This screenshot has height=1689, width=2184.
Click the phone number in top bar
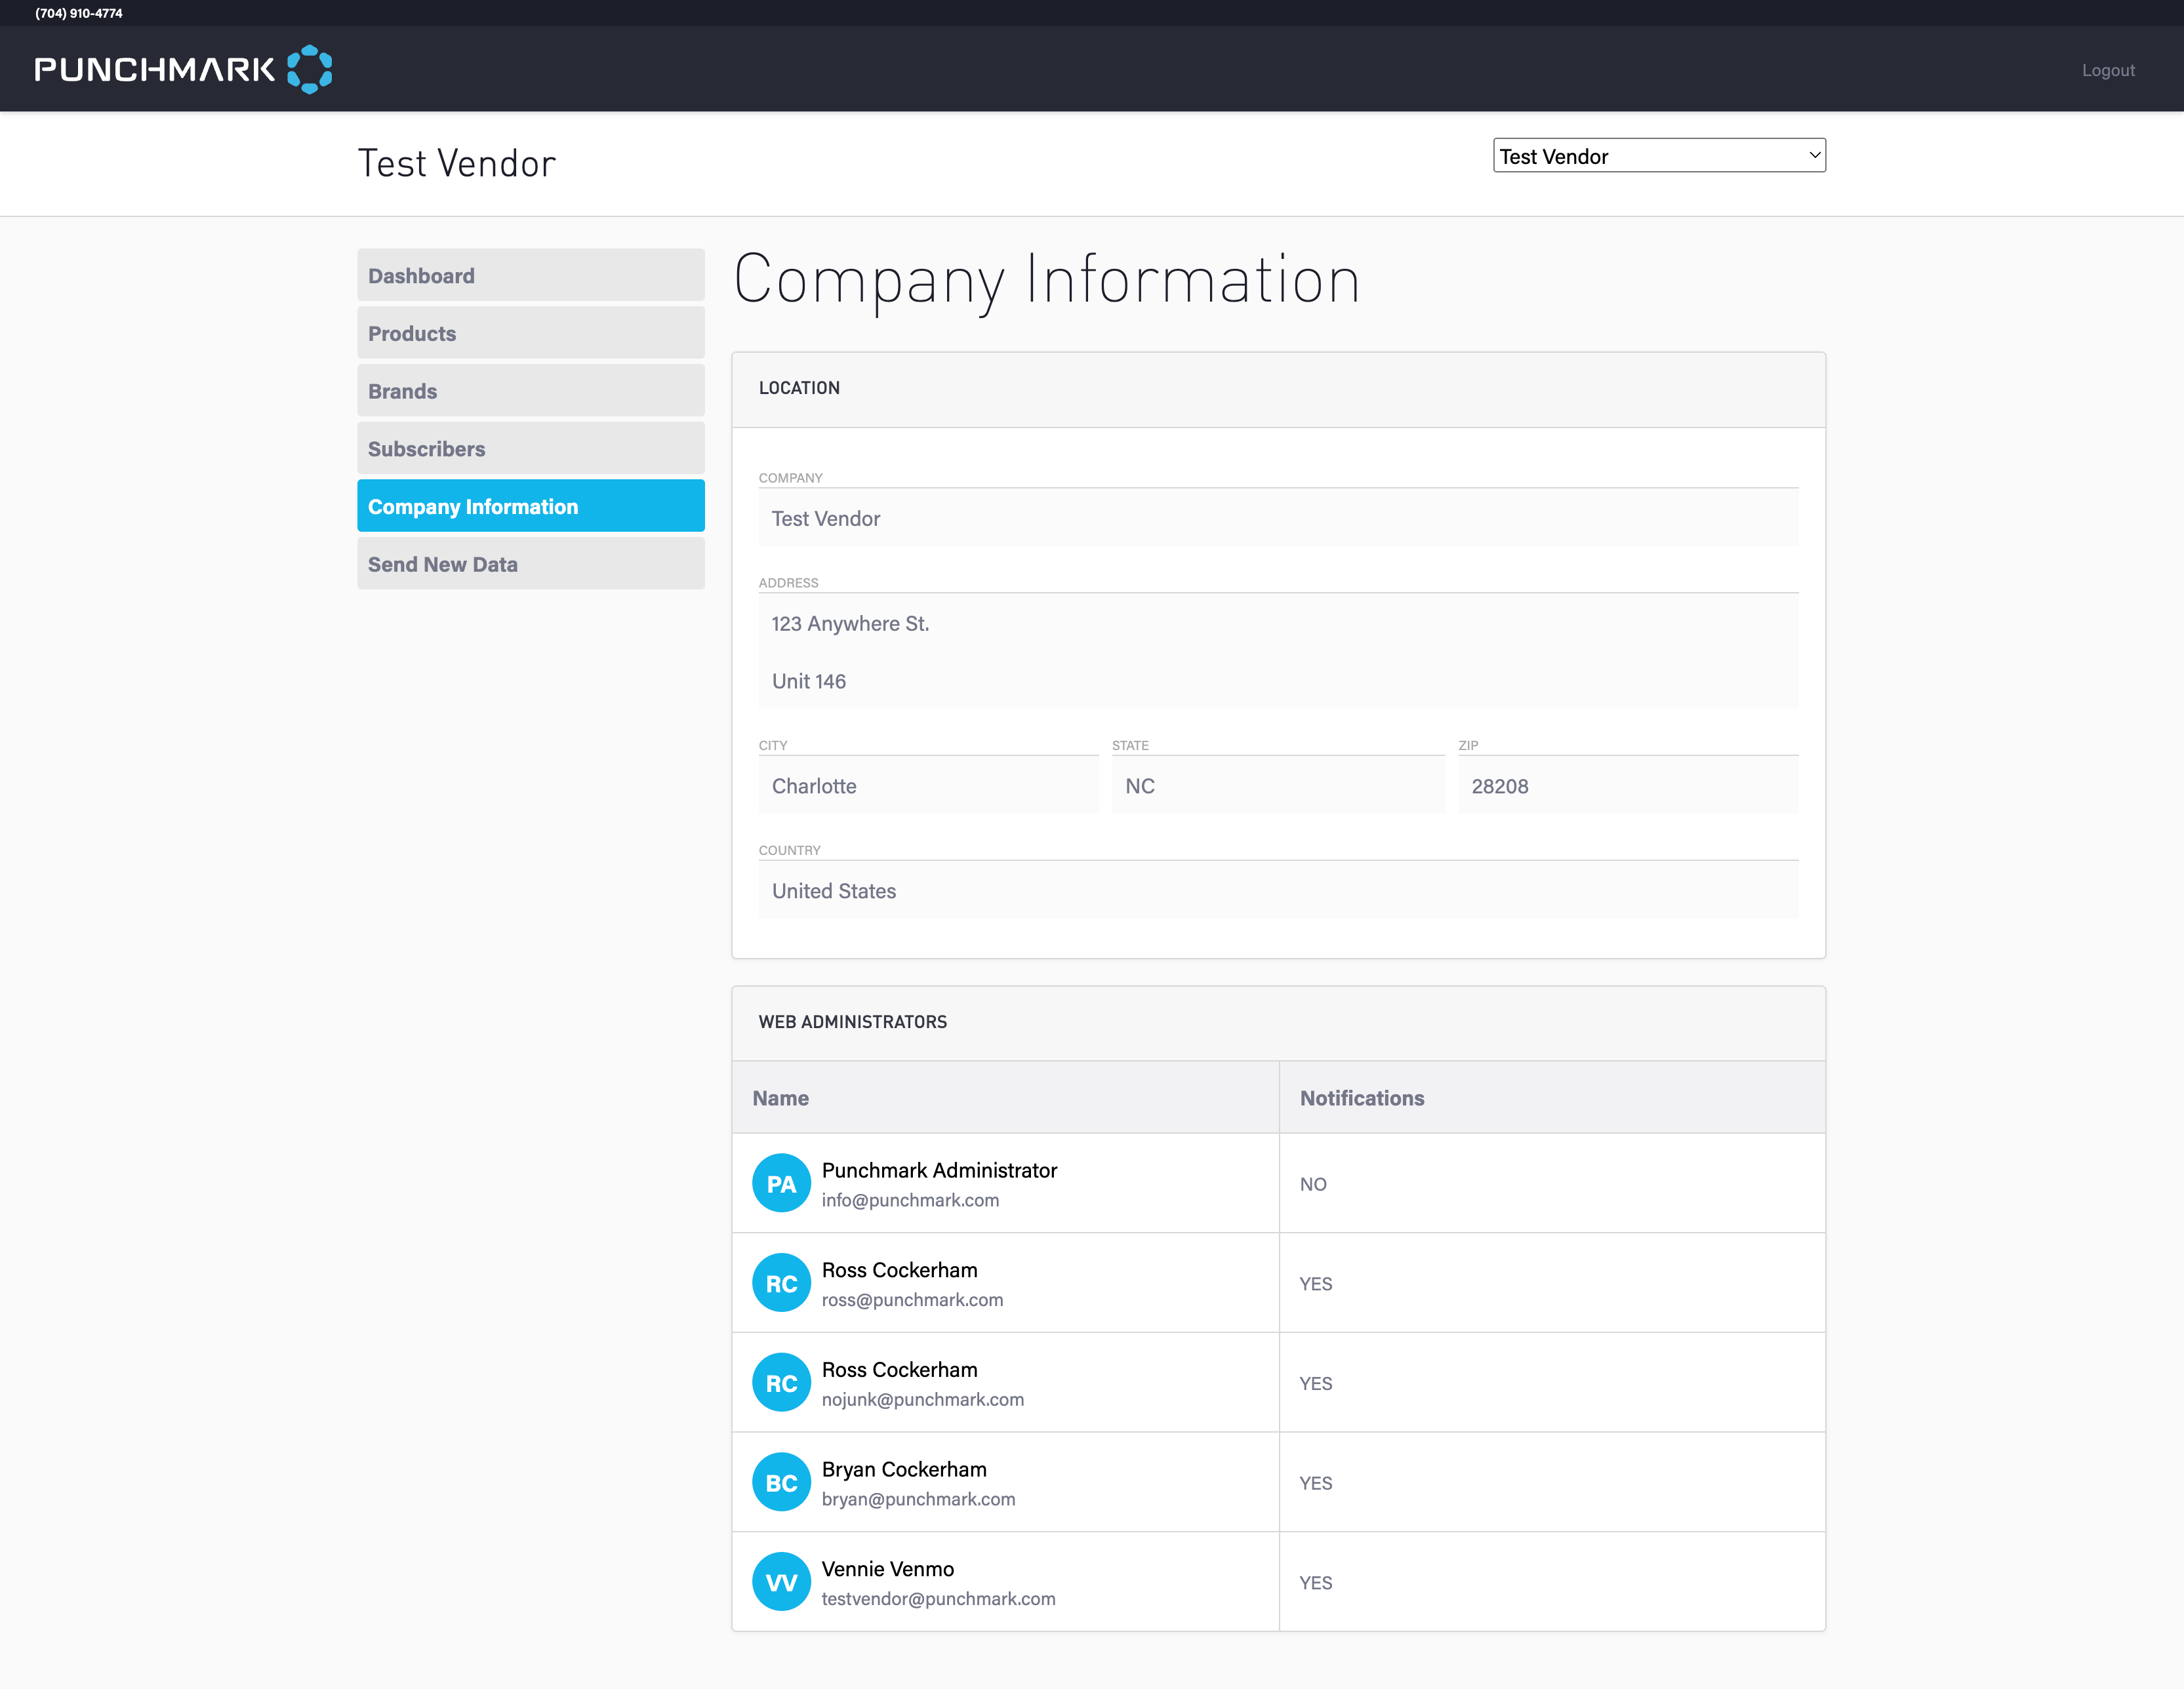(x=79, y=13)
